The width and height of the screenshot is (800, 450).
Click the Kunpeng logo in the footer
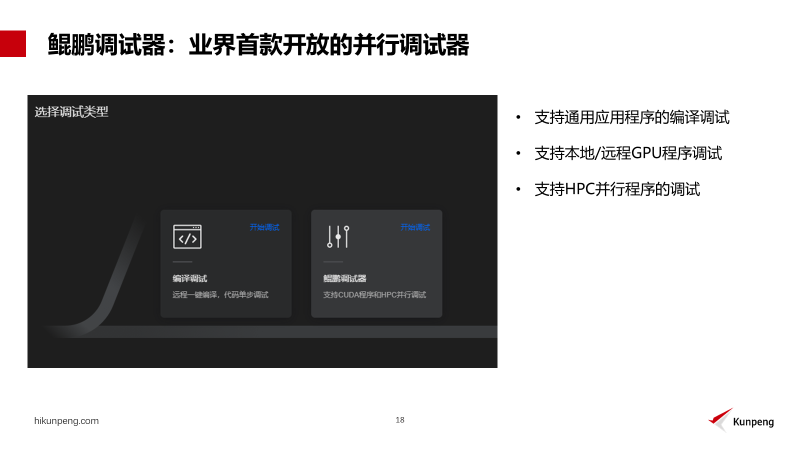(x=741, y=420)
